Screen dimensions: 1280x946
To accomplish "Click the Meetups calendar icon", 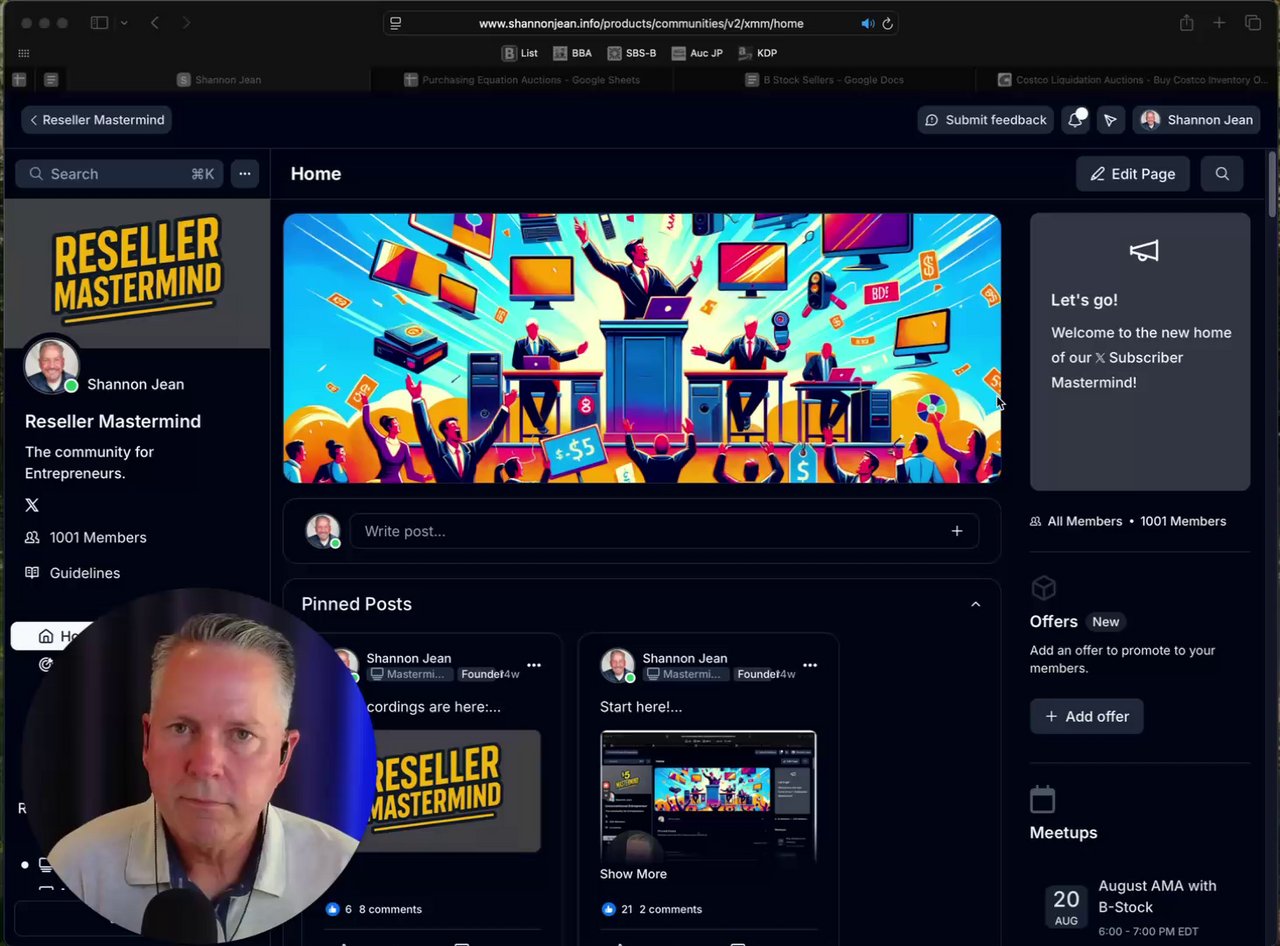I will [x=1042, y=799].
